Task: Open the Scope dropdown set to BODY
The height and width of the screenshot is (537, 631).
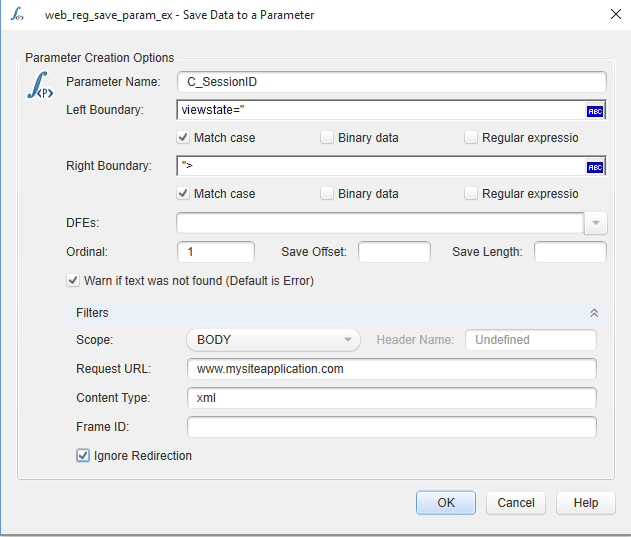Action: click(273, 340)
